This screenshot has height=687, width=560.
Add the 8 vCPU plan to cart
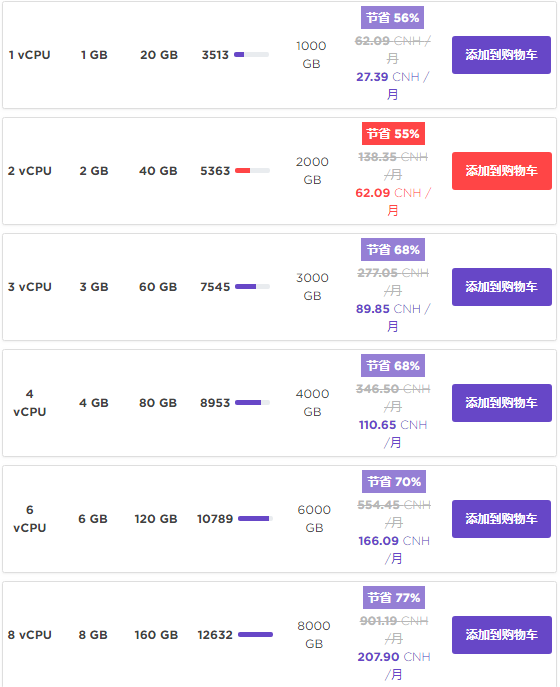tap(502, 635)
